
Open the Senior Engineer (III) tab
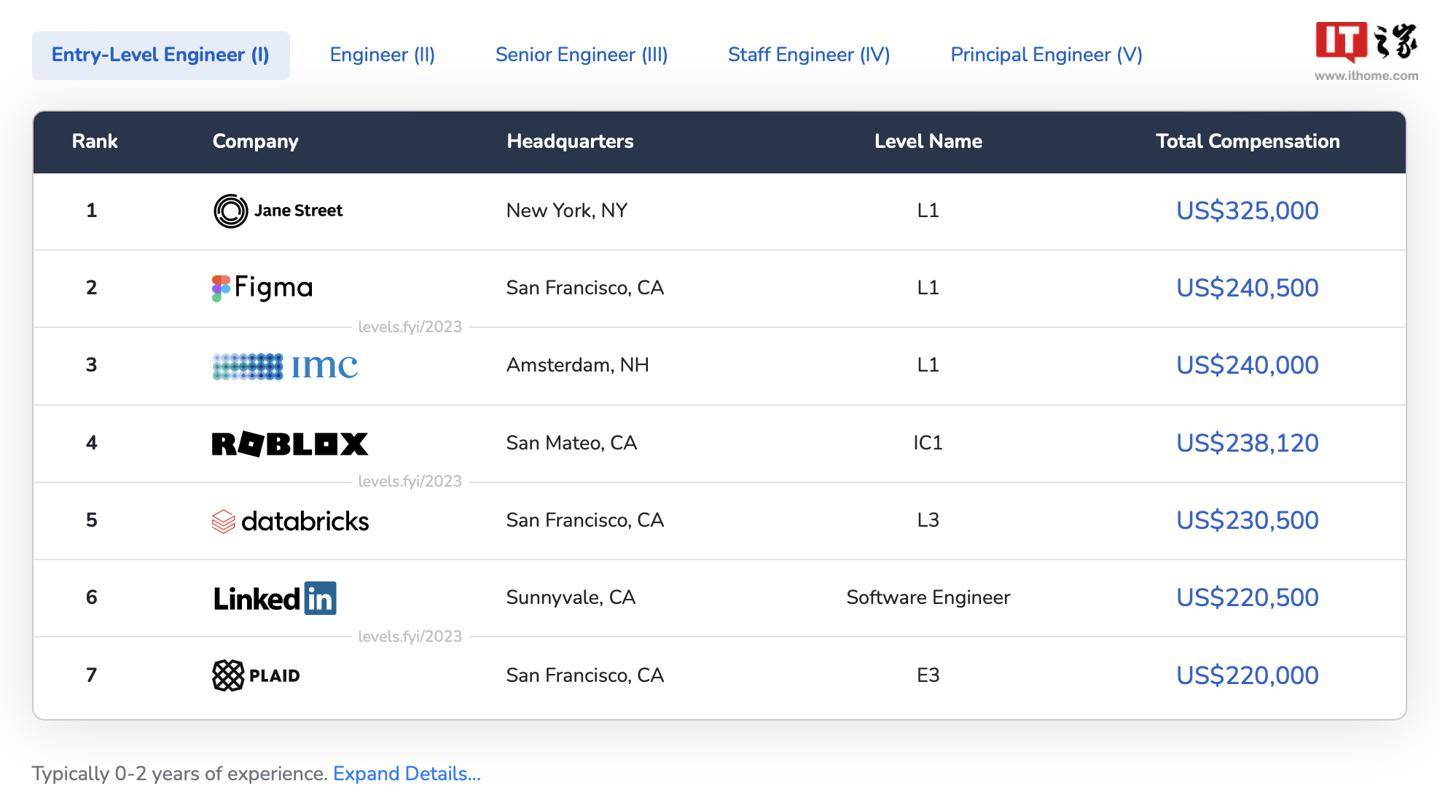pos(582,55)
